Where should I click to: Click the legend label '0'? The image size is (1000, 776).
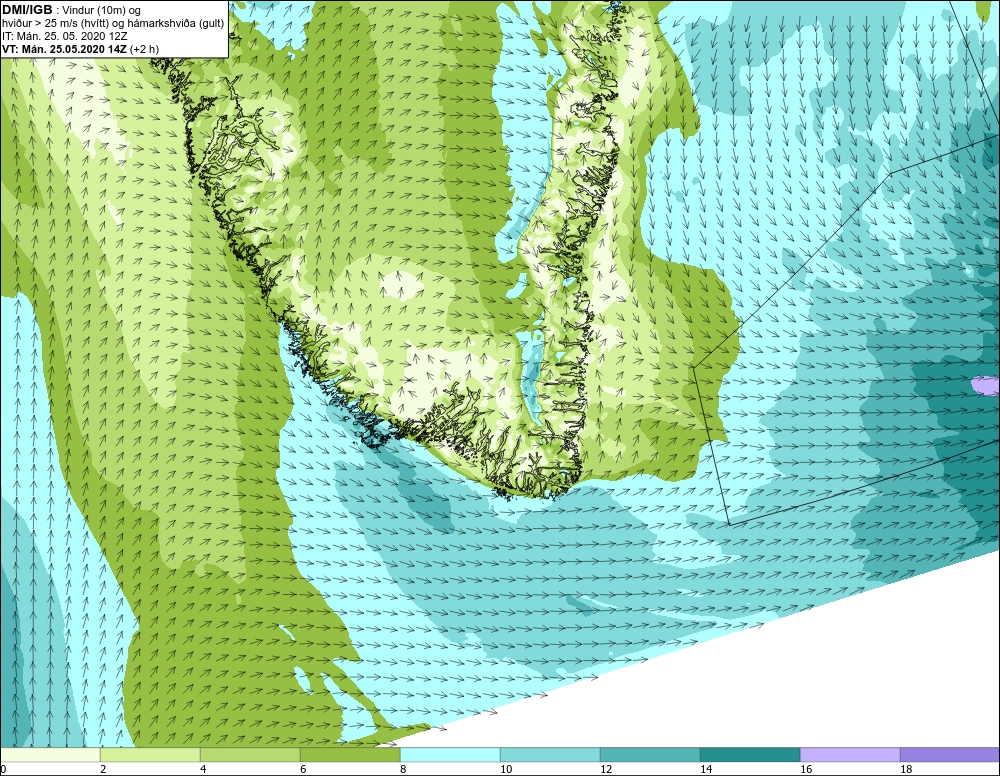[3, 769]
